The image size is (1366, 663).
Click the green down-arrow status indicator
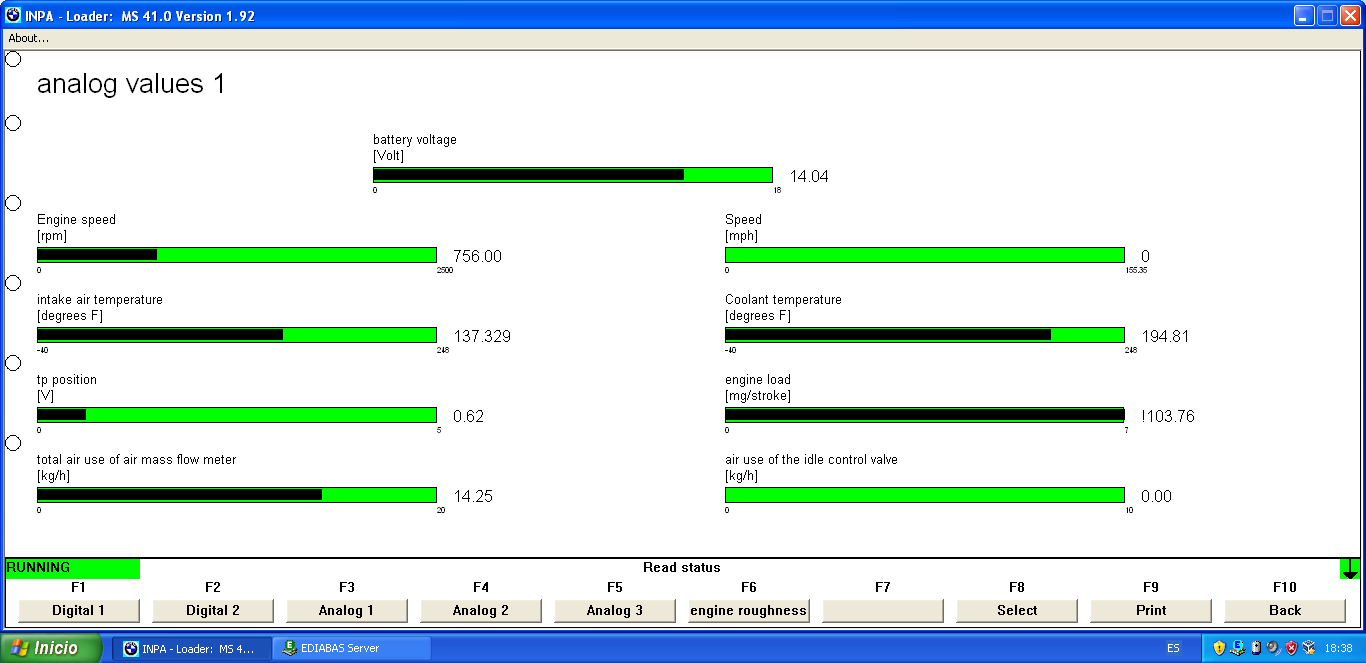[1350, 568]
